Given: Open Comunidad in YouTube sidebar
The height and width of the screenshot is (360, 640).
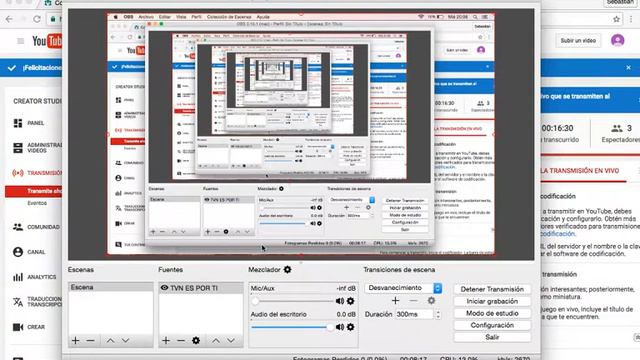Looking at the screenshot, I should coord(36,227).
